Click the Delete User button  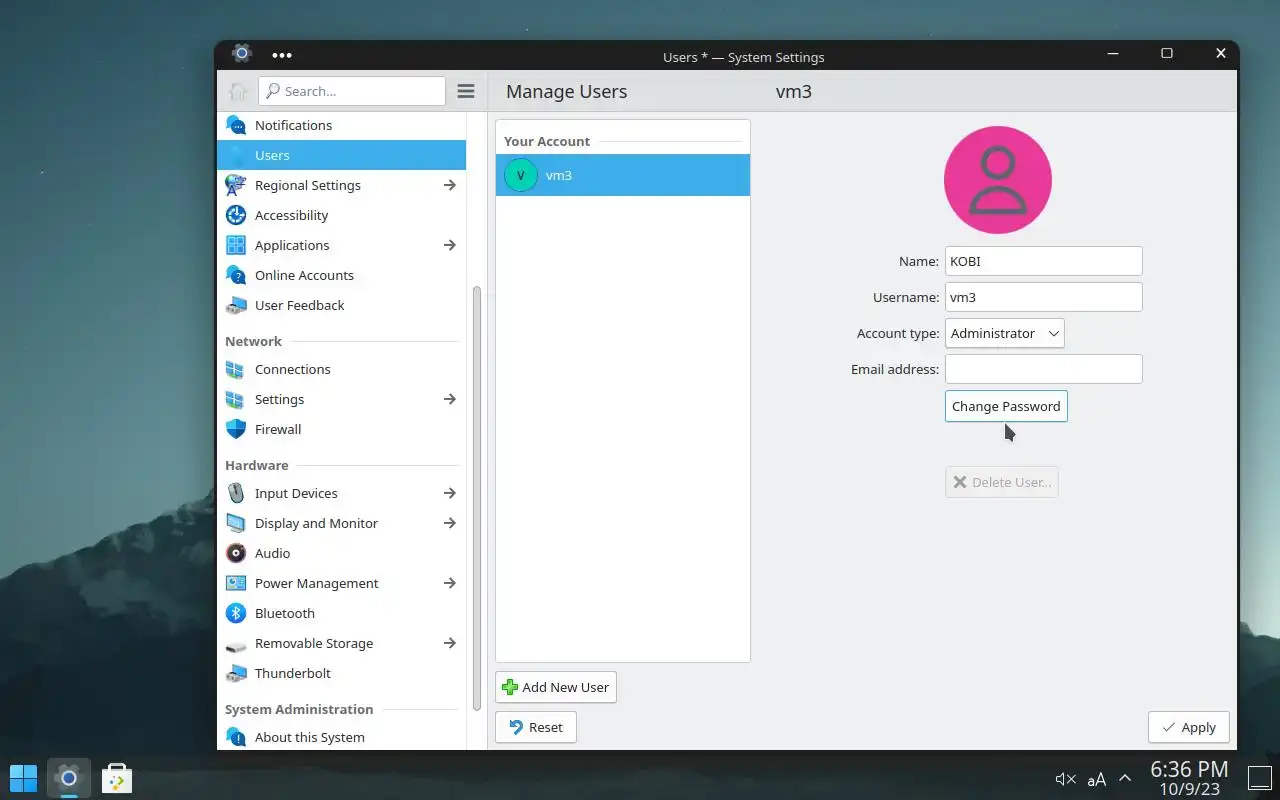tap(1002, 482)
